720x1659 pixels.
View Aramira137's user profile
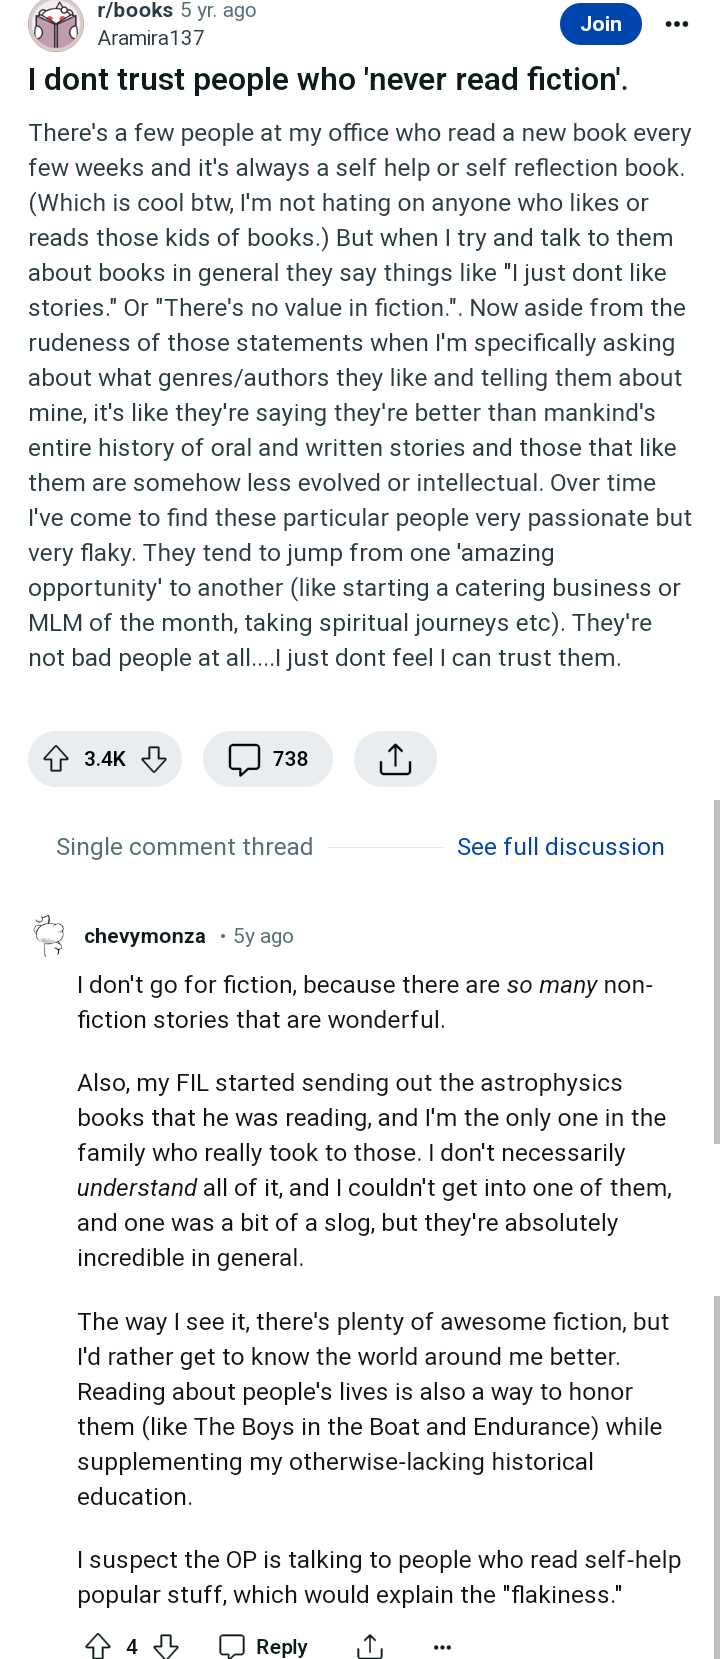pyautogui.click(x=151, y=38)
